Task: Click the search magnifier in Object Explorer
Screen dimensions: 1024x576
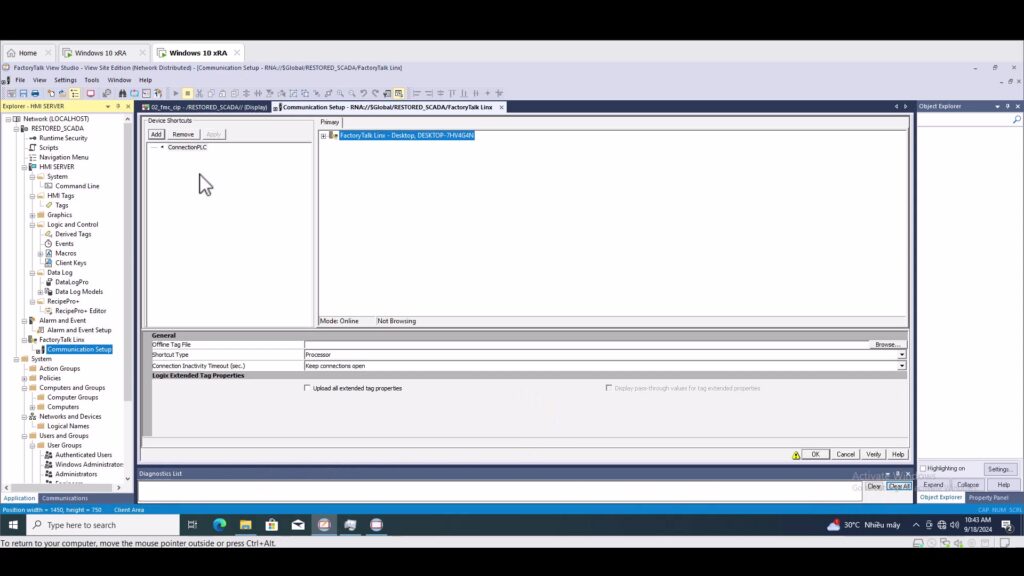Action: (x=1017, y=119)
